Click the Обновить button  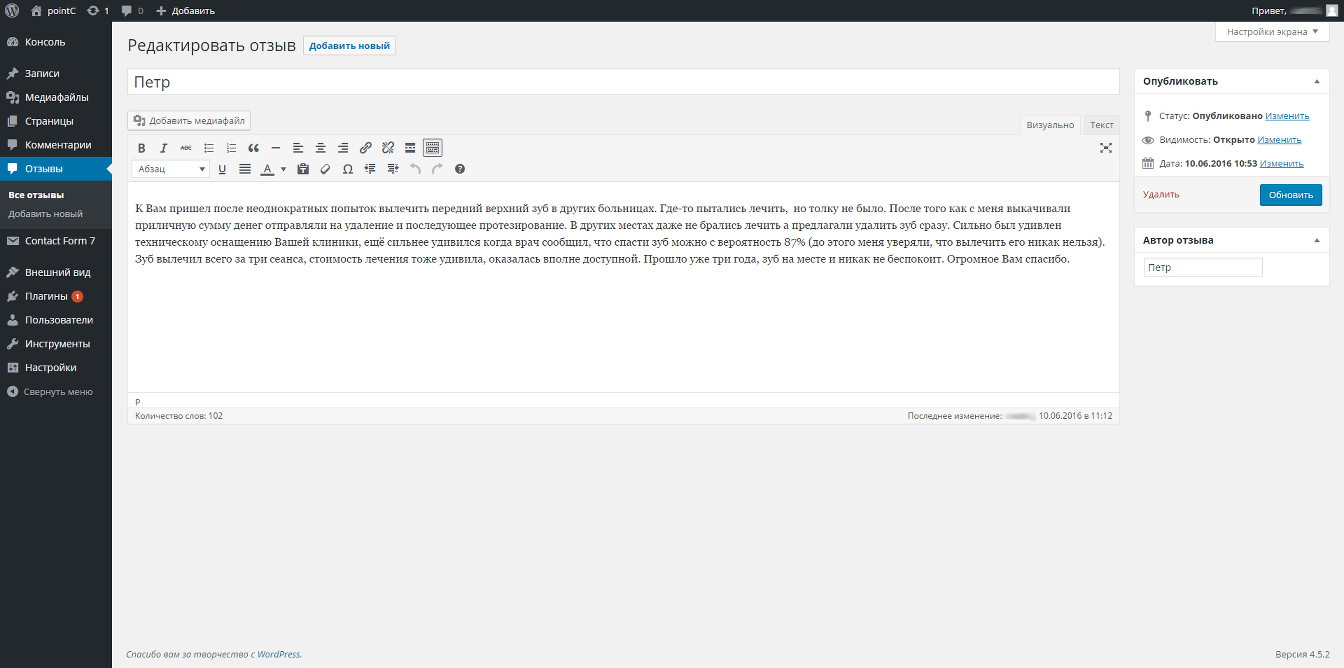pyautogui.click(x=1290, y=195)
